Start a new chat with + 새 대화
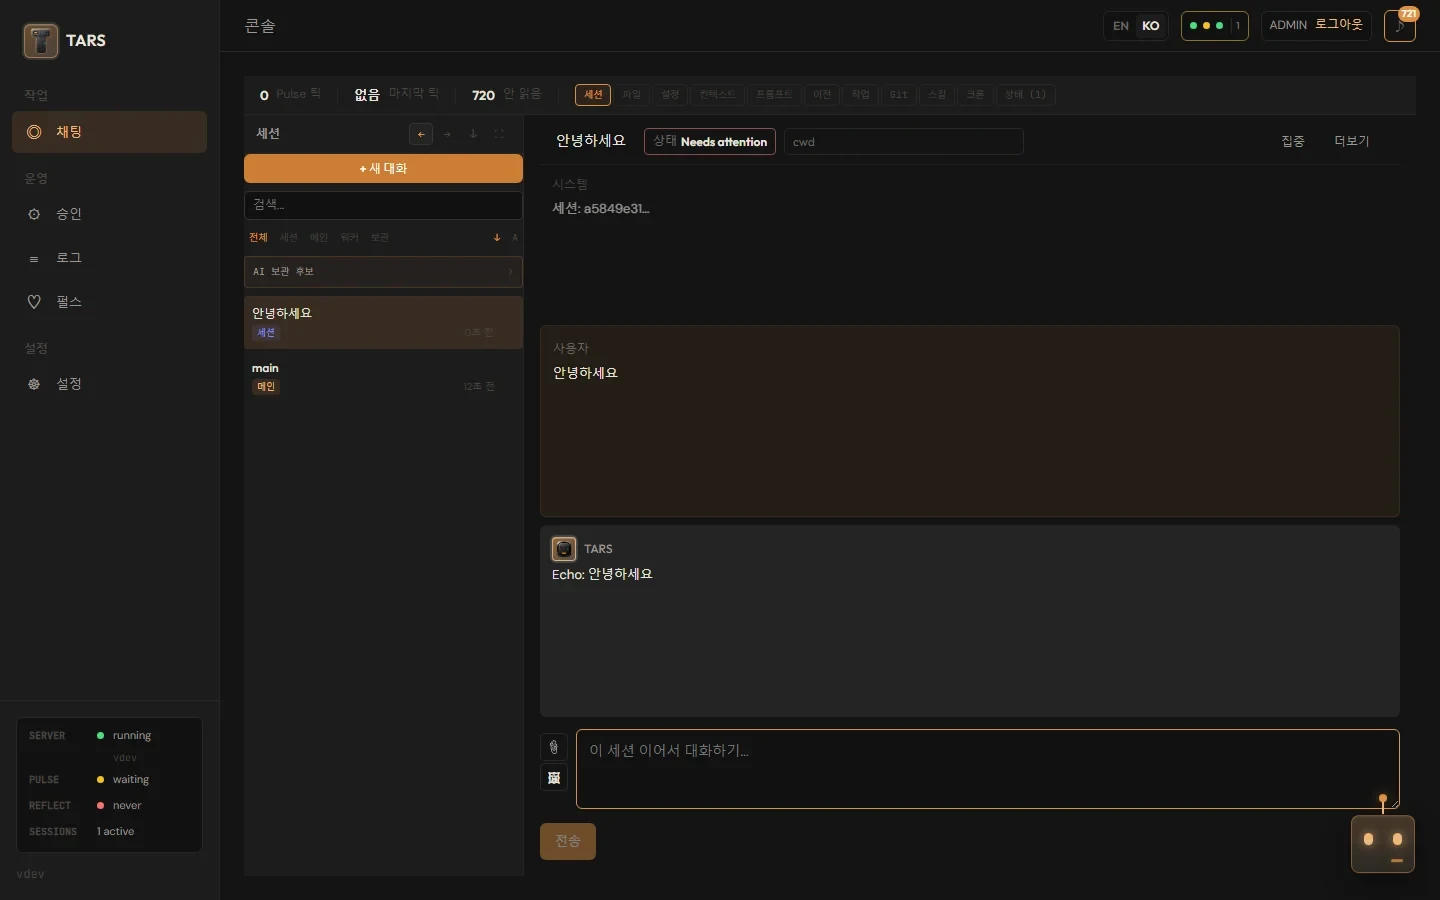 click(383, 168)
